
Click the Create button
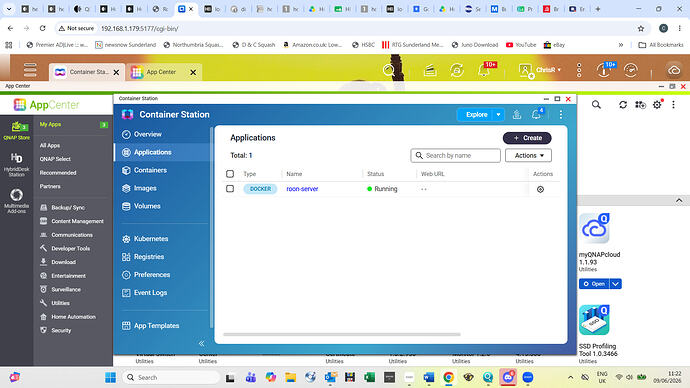point(527,138)
